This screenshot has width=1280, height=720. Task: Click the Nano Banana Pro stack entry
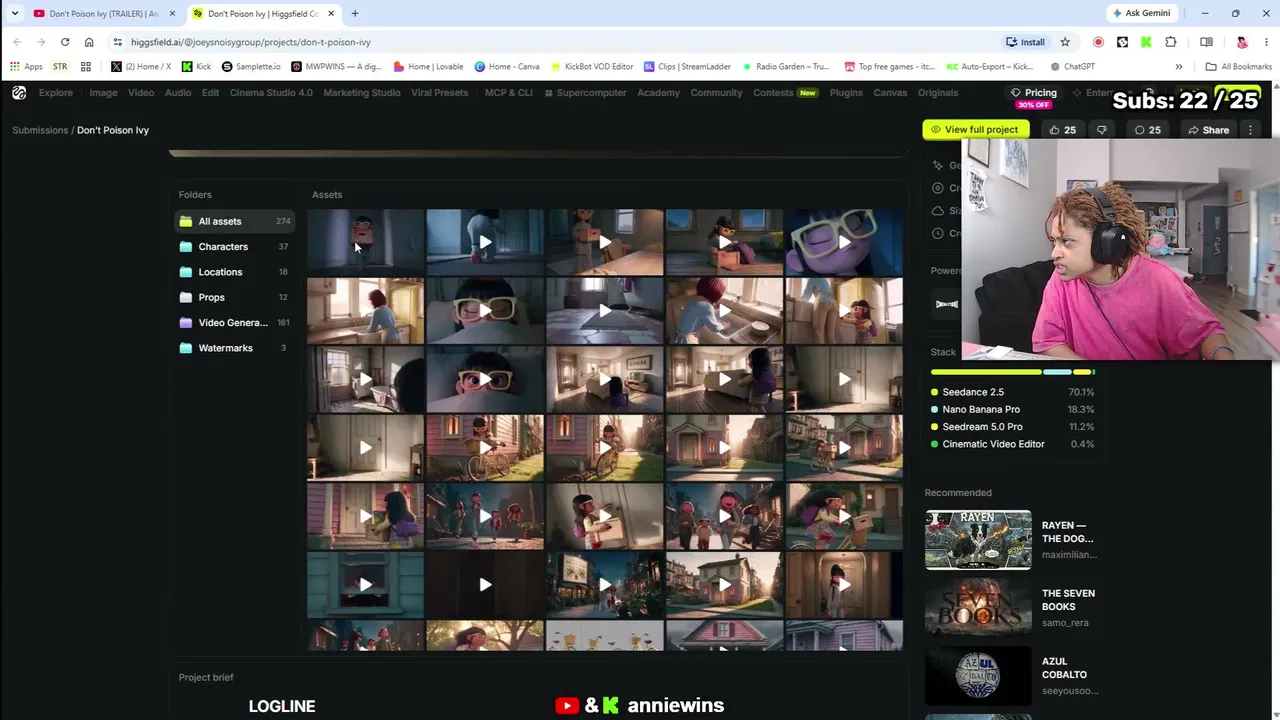pyautogui.click(x=1012, y=409)
